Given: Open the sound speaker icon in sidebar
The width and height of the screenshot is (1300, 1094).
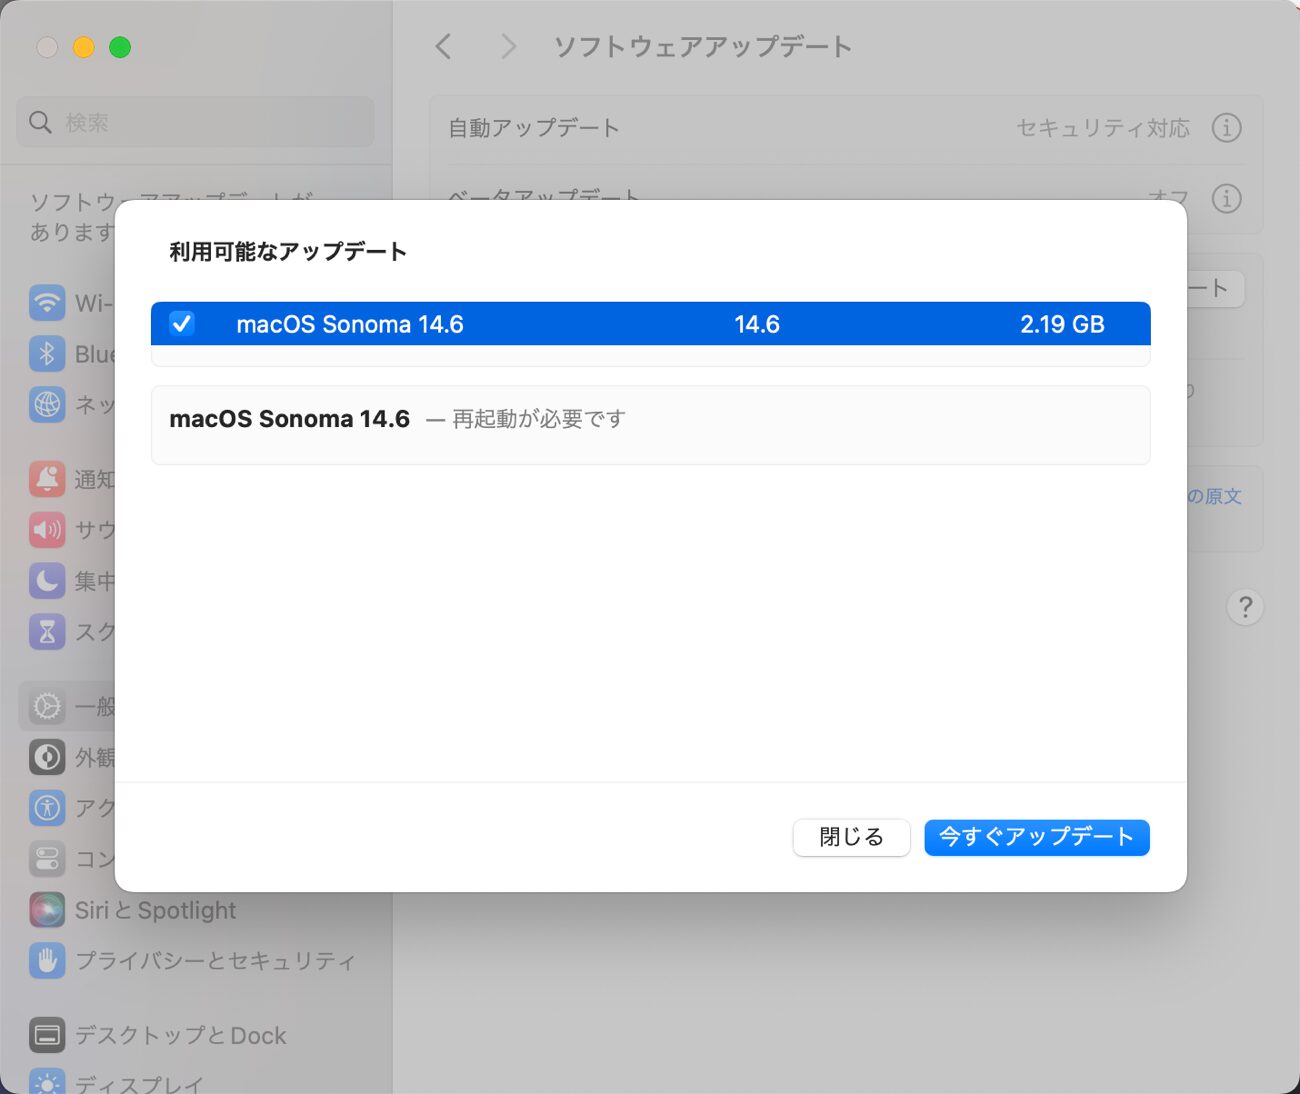Looking at the screenshot, I should click(x=47, y=530).
